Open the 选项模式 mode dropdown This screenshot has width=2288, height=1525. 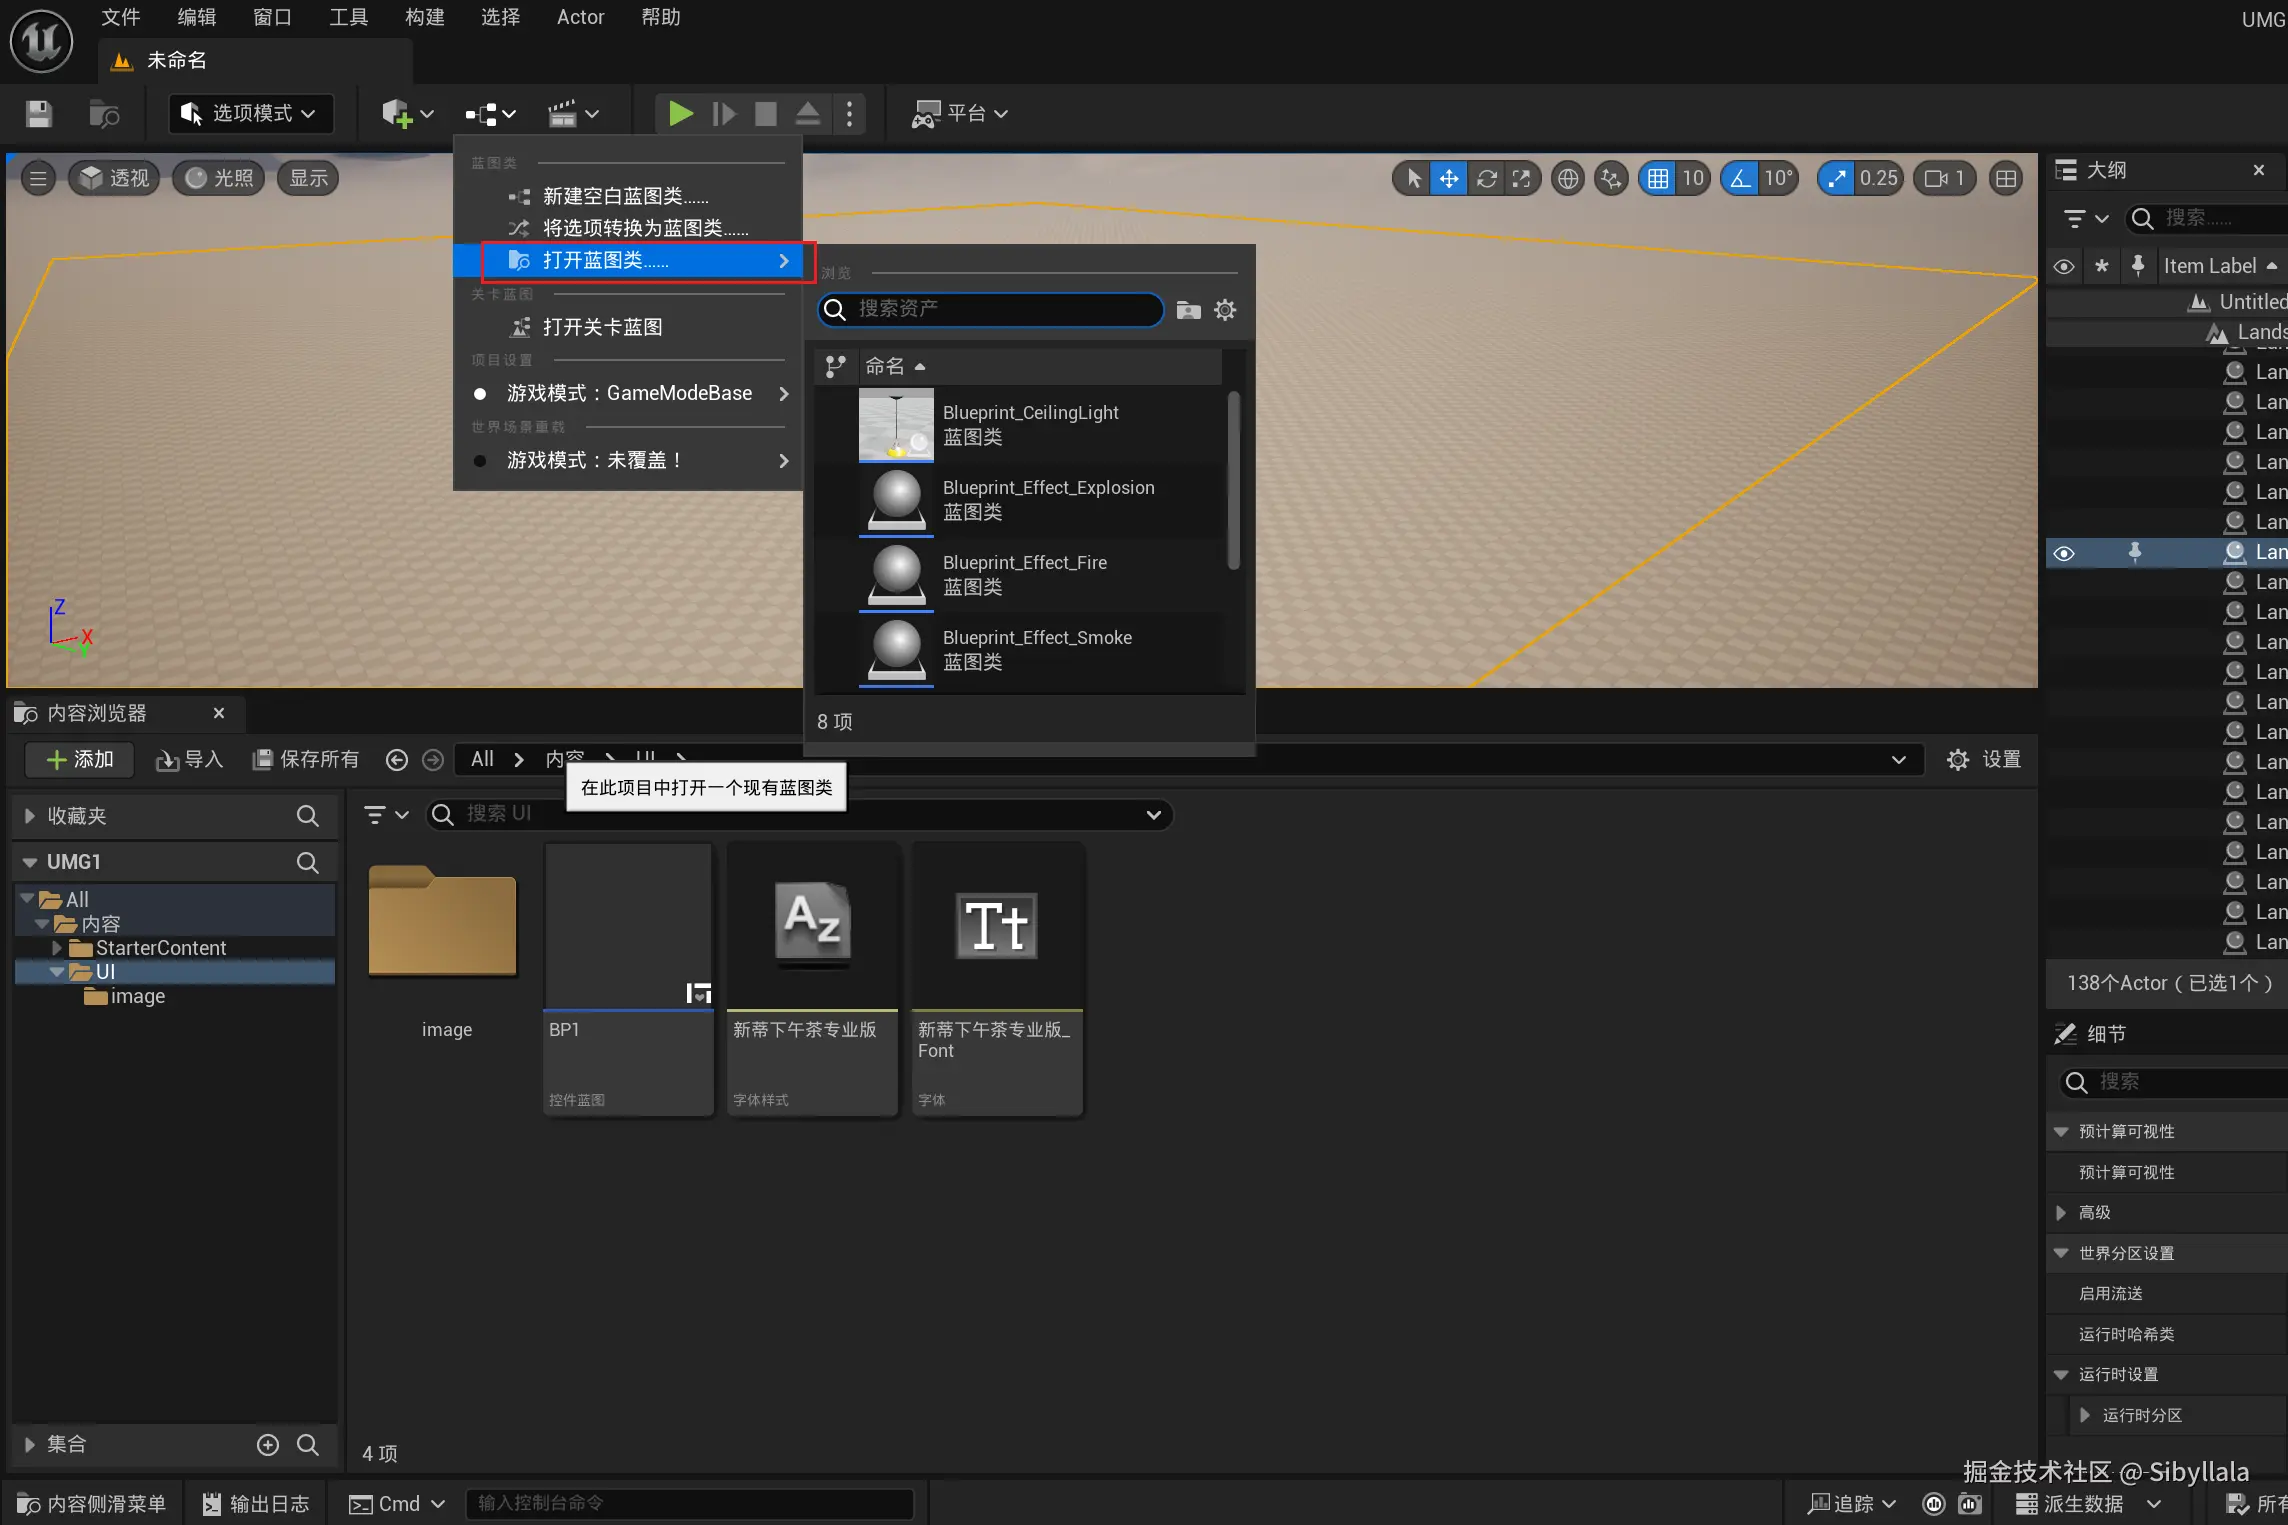point(250,114)
